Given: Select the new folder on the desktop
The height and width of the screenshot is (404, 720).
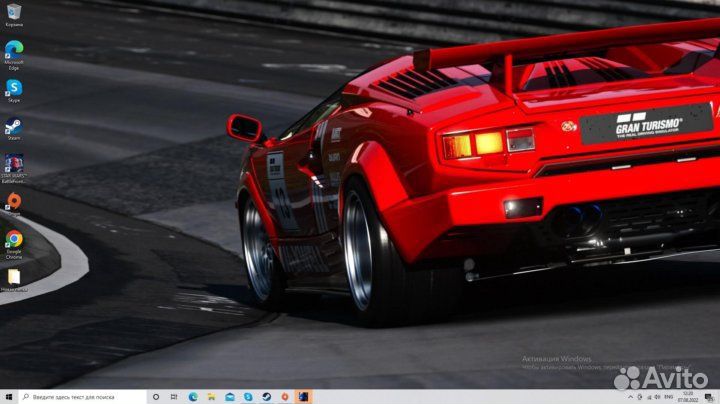Looking at the screenshot, I should point(14,277).
